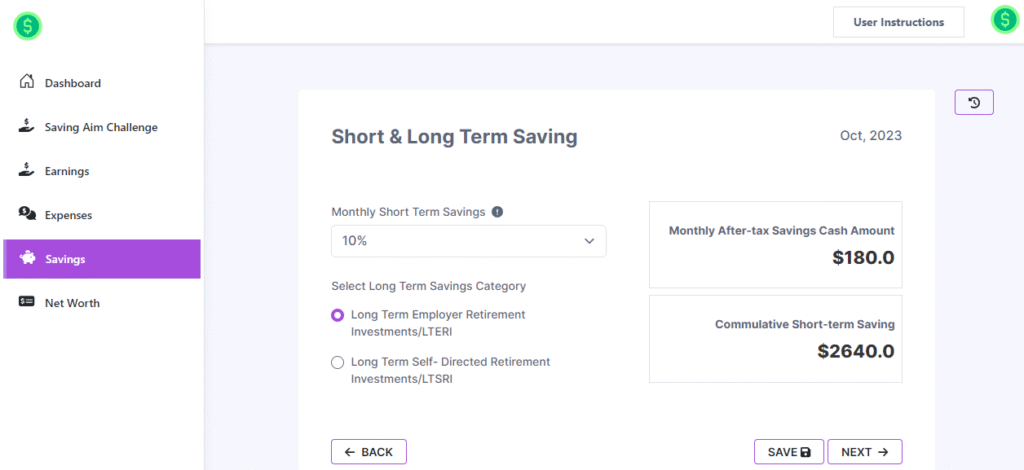Image resolution: width=1024 pixels, height=470 pixels.
Task: Click the info icon beside Monthly Short Term Savings
Action: pos(497,212)
